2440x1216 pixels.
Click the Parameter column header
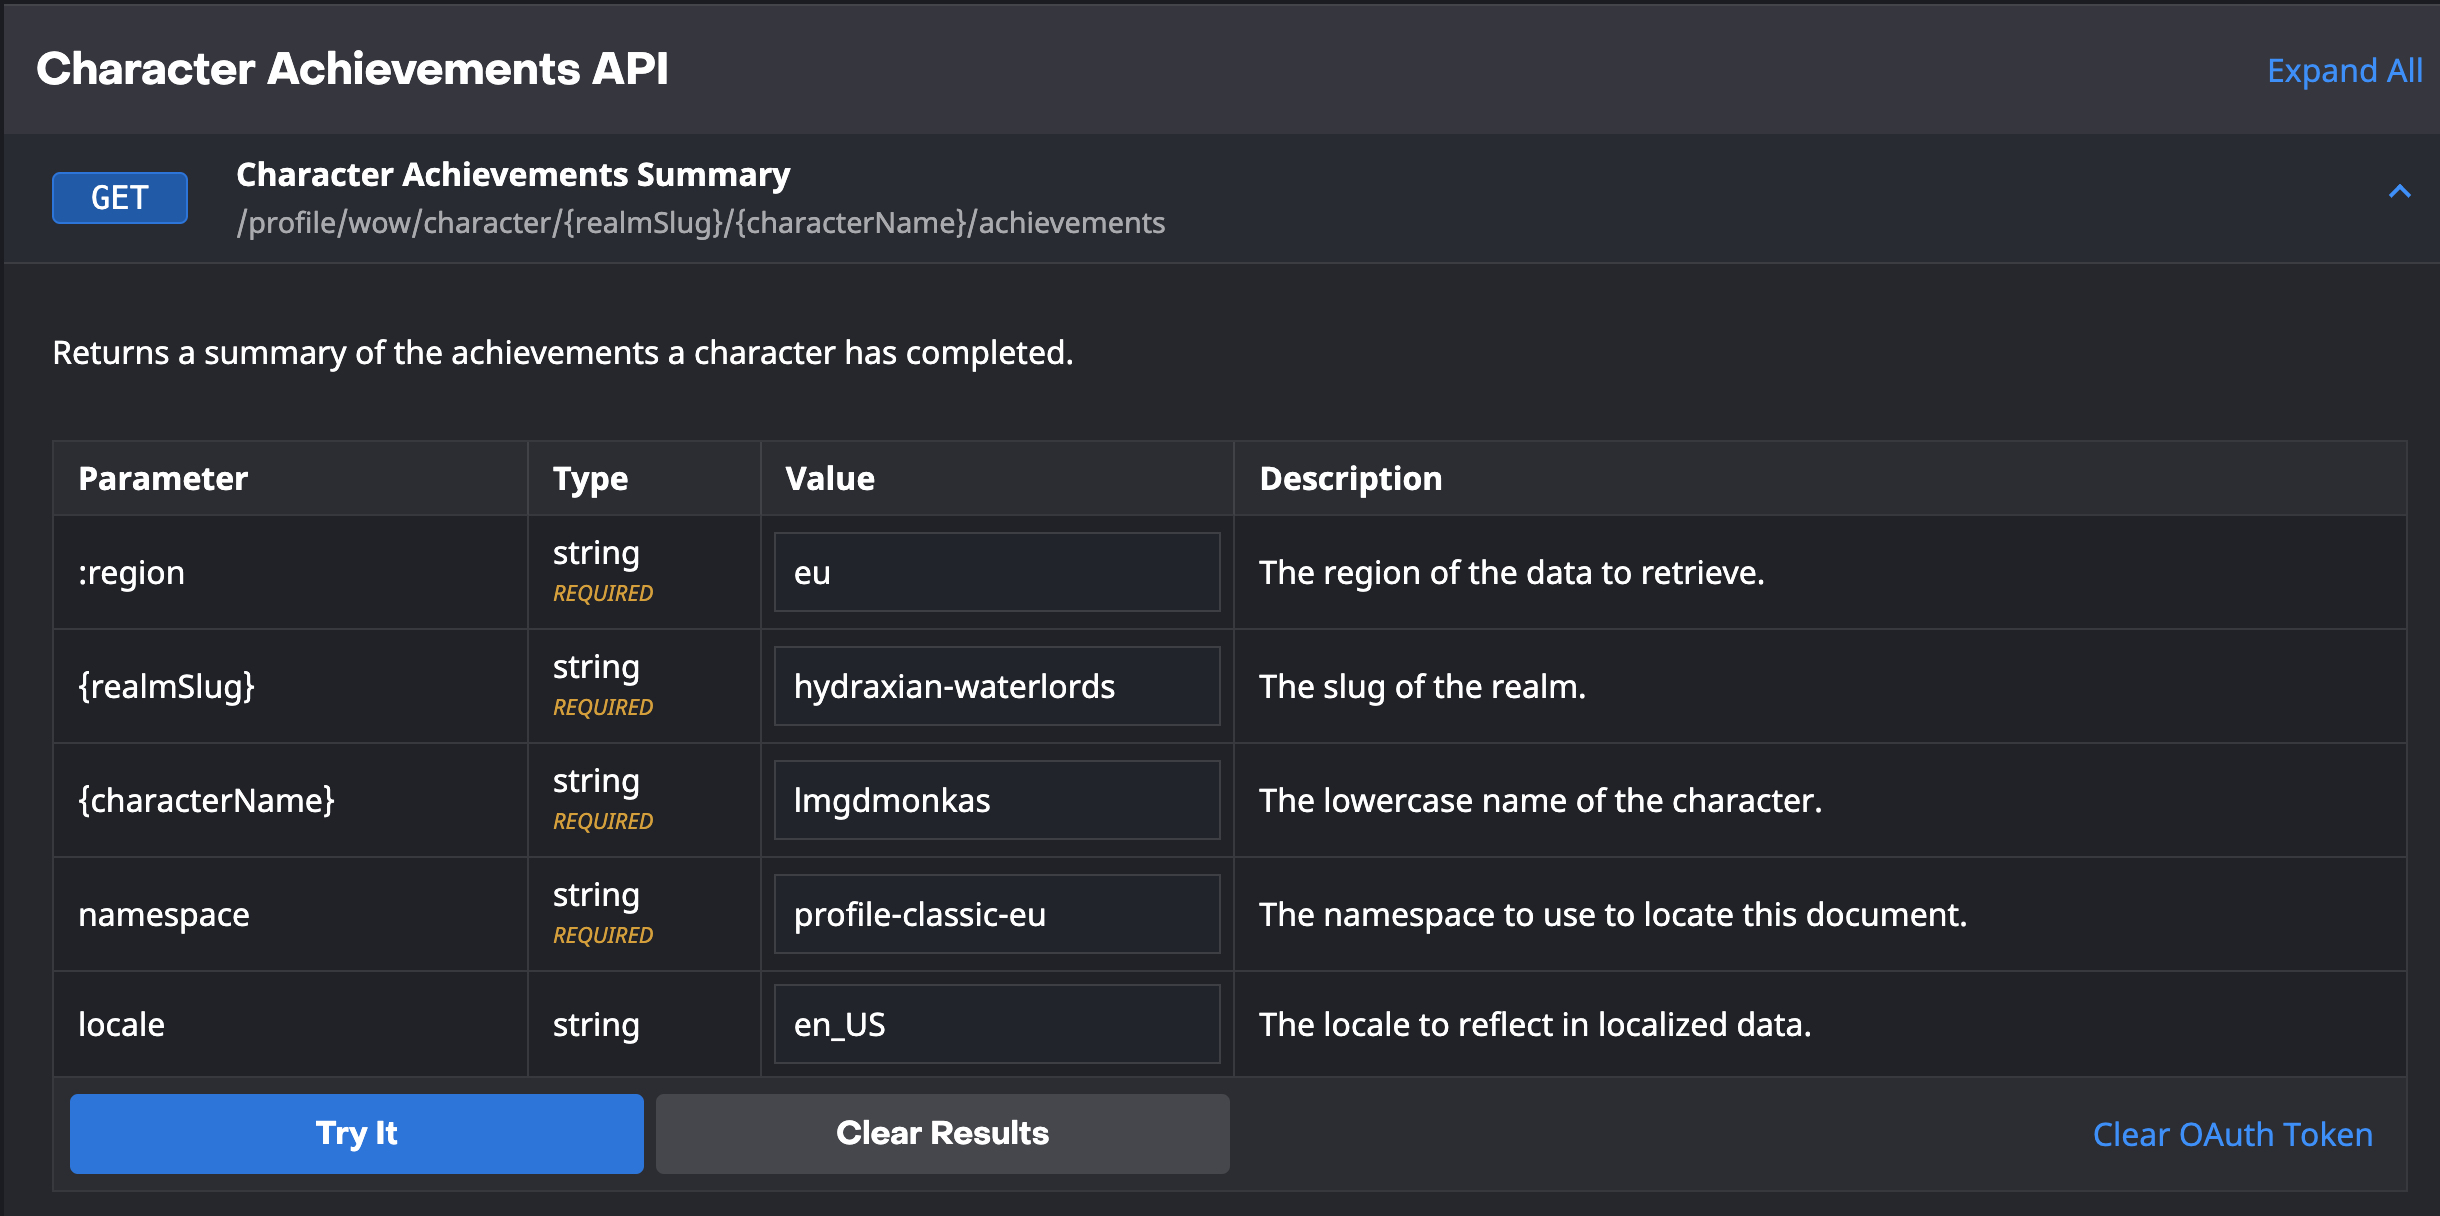(x=163, y=478)
